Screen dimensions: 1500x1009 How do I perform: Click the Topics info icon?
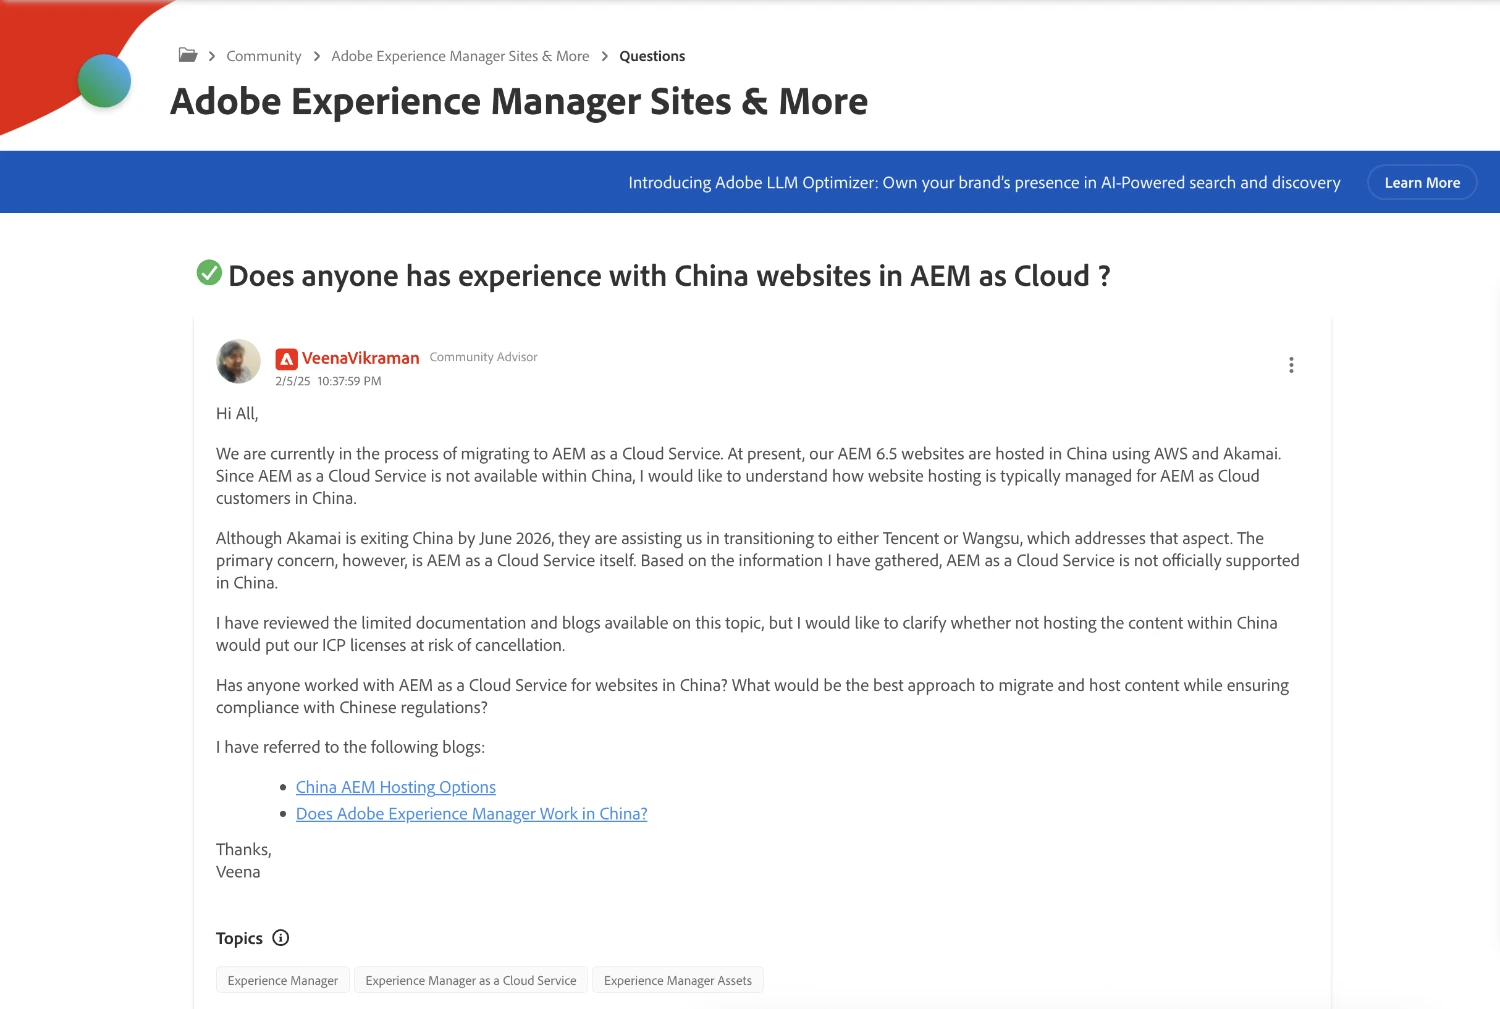pyautogui.click(x=281, y=938)
